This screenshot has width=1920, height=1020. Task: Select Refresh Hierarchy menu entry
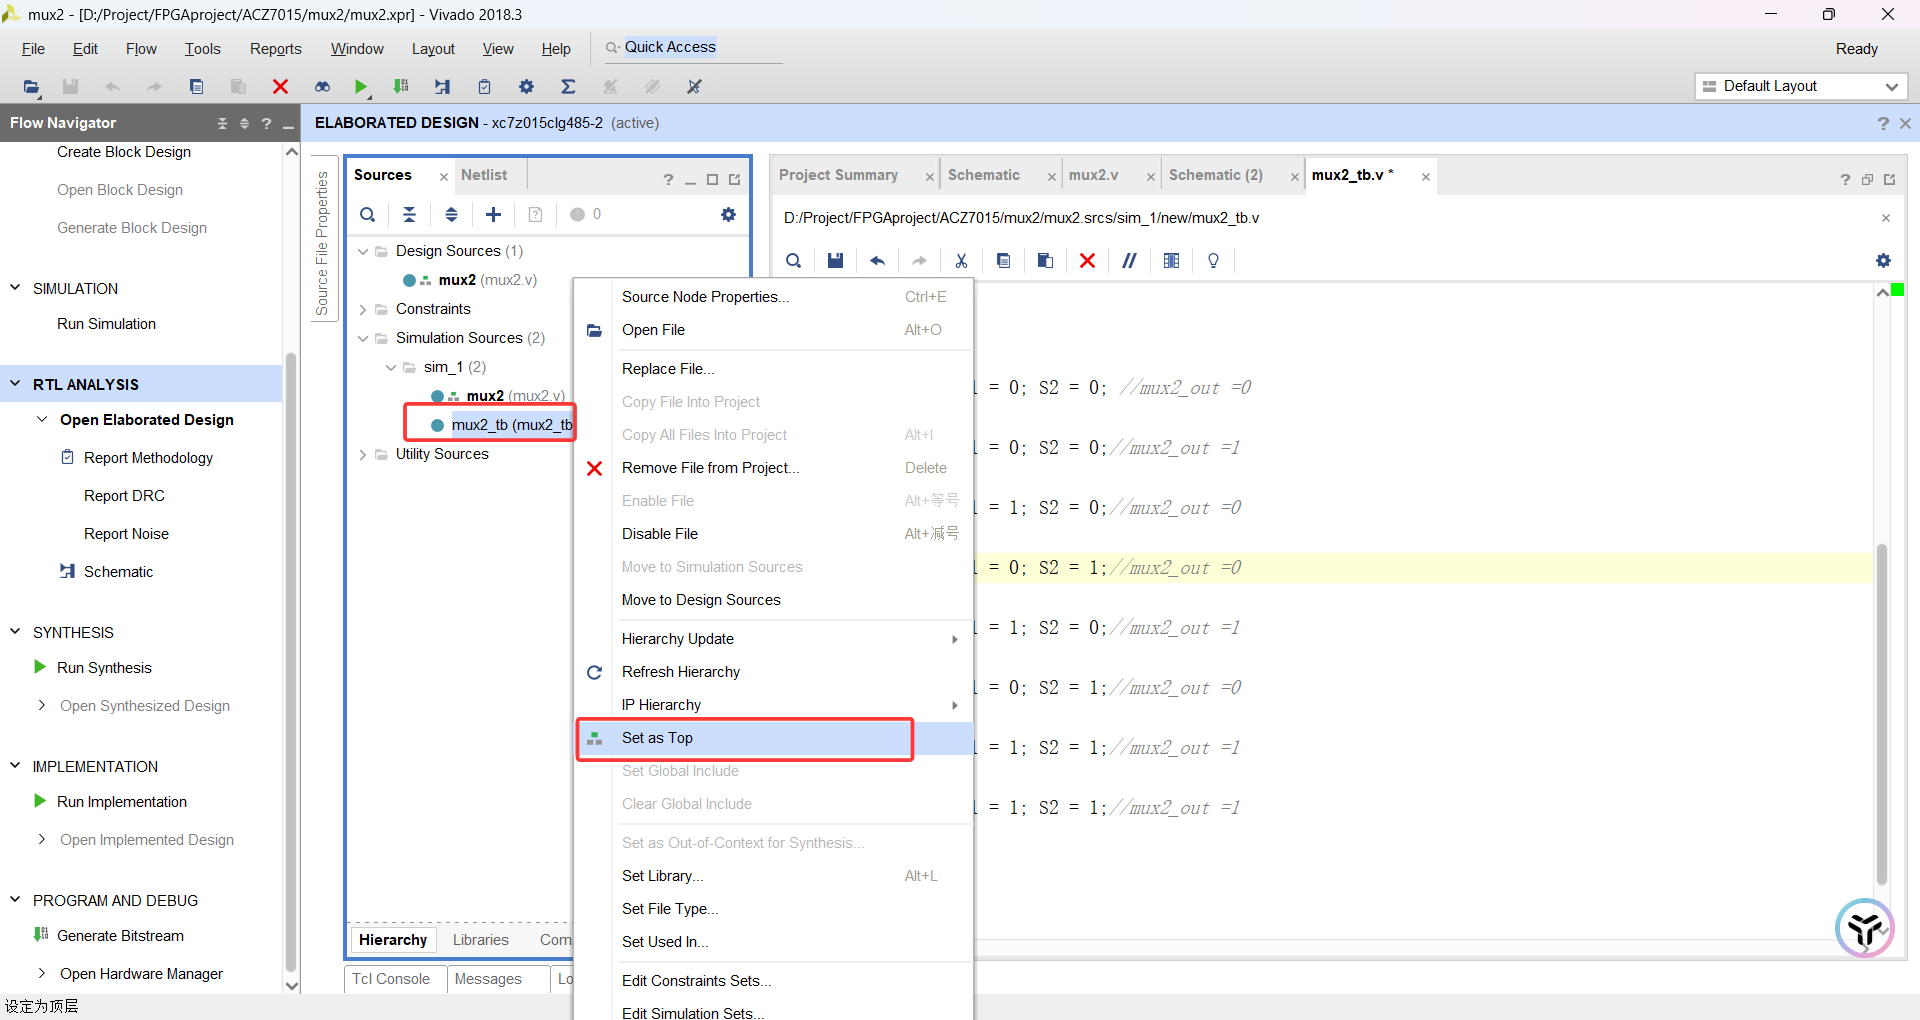click(x=680, y=672)
